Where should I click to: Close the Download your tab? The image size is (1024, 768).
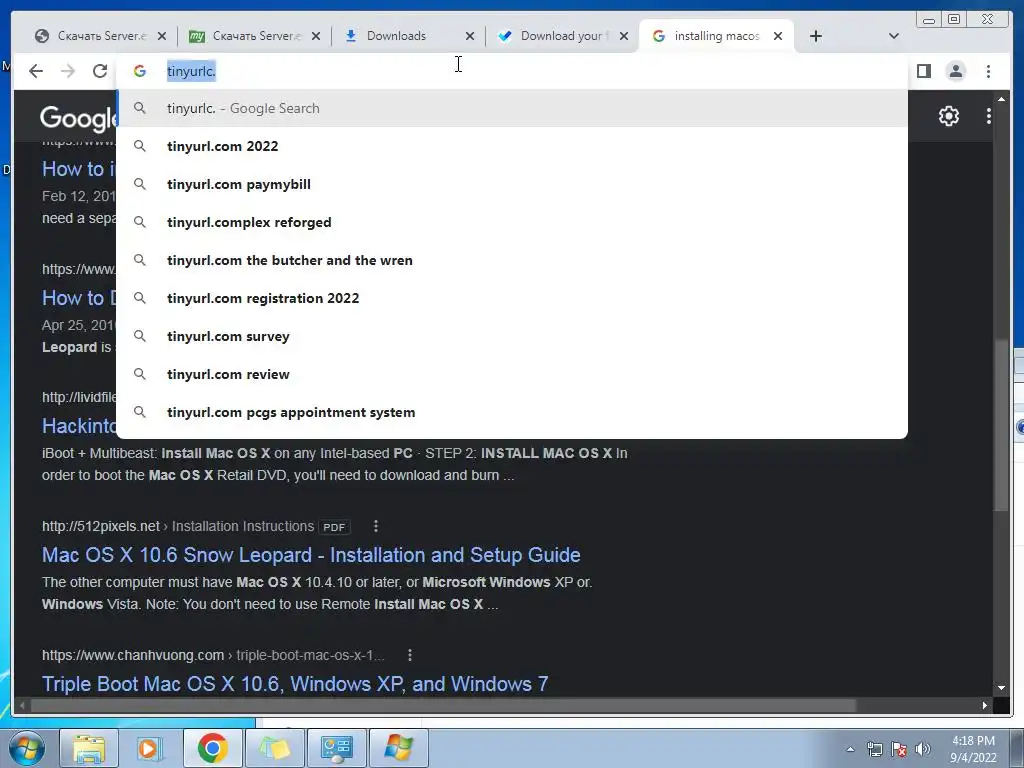coord(624,36)
